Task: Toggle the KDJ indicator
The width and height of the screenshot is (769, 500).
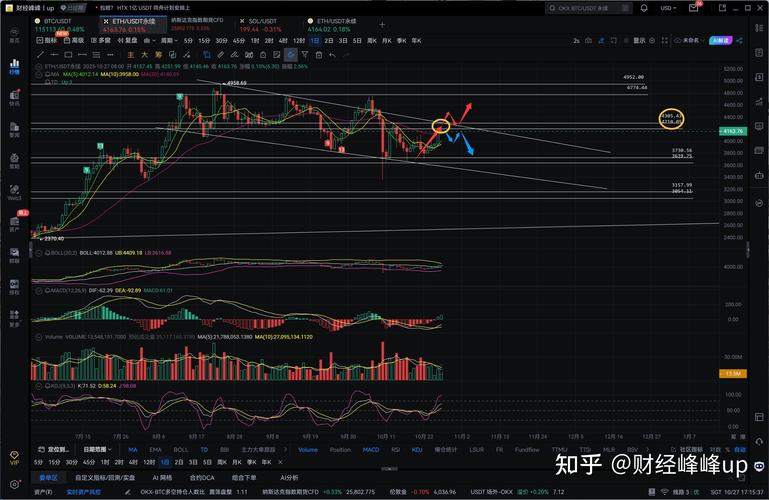Action: pos(419,450)
